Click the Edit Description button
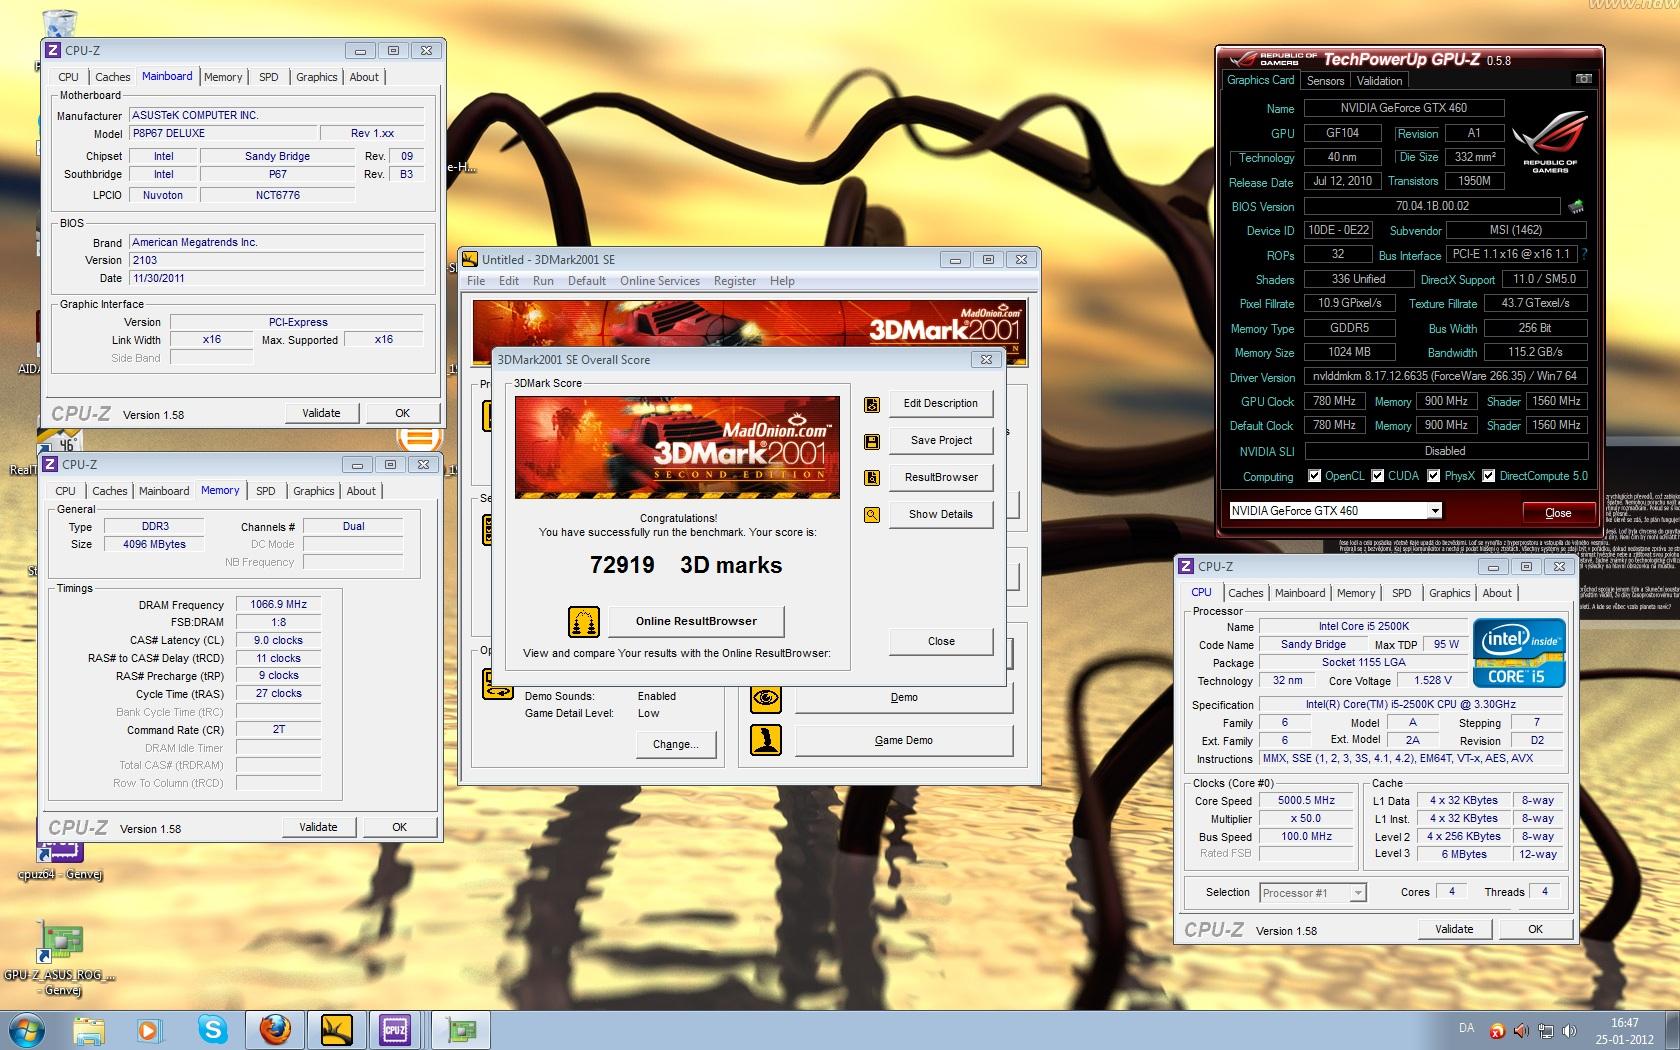Image resolution: width=1680 pixels, height=1050 pixels. point(940,404)
